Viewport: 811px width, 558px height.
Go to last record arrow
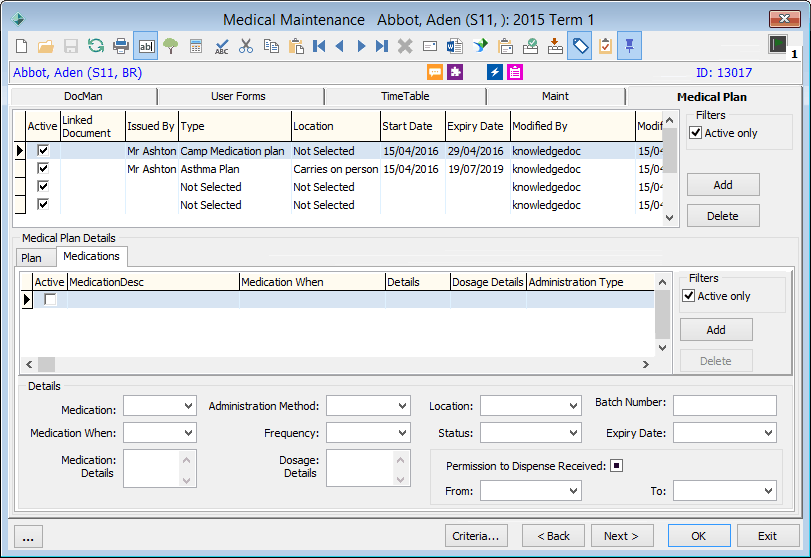click(x=382, y=46)
